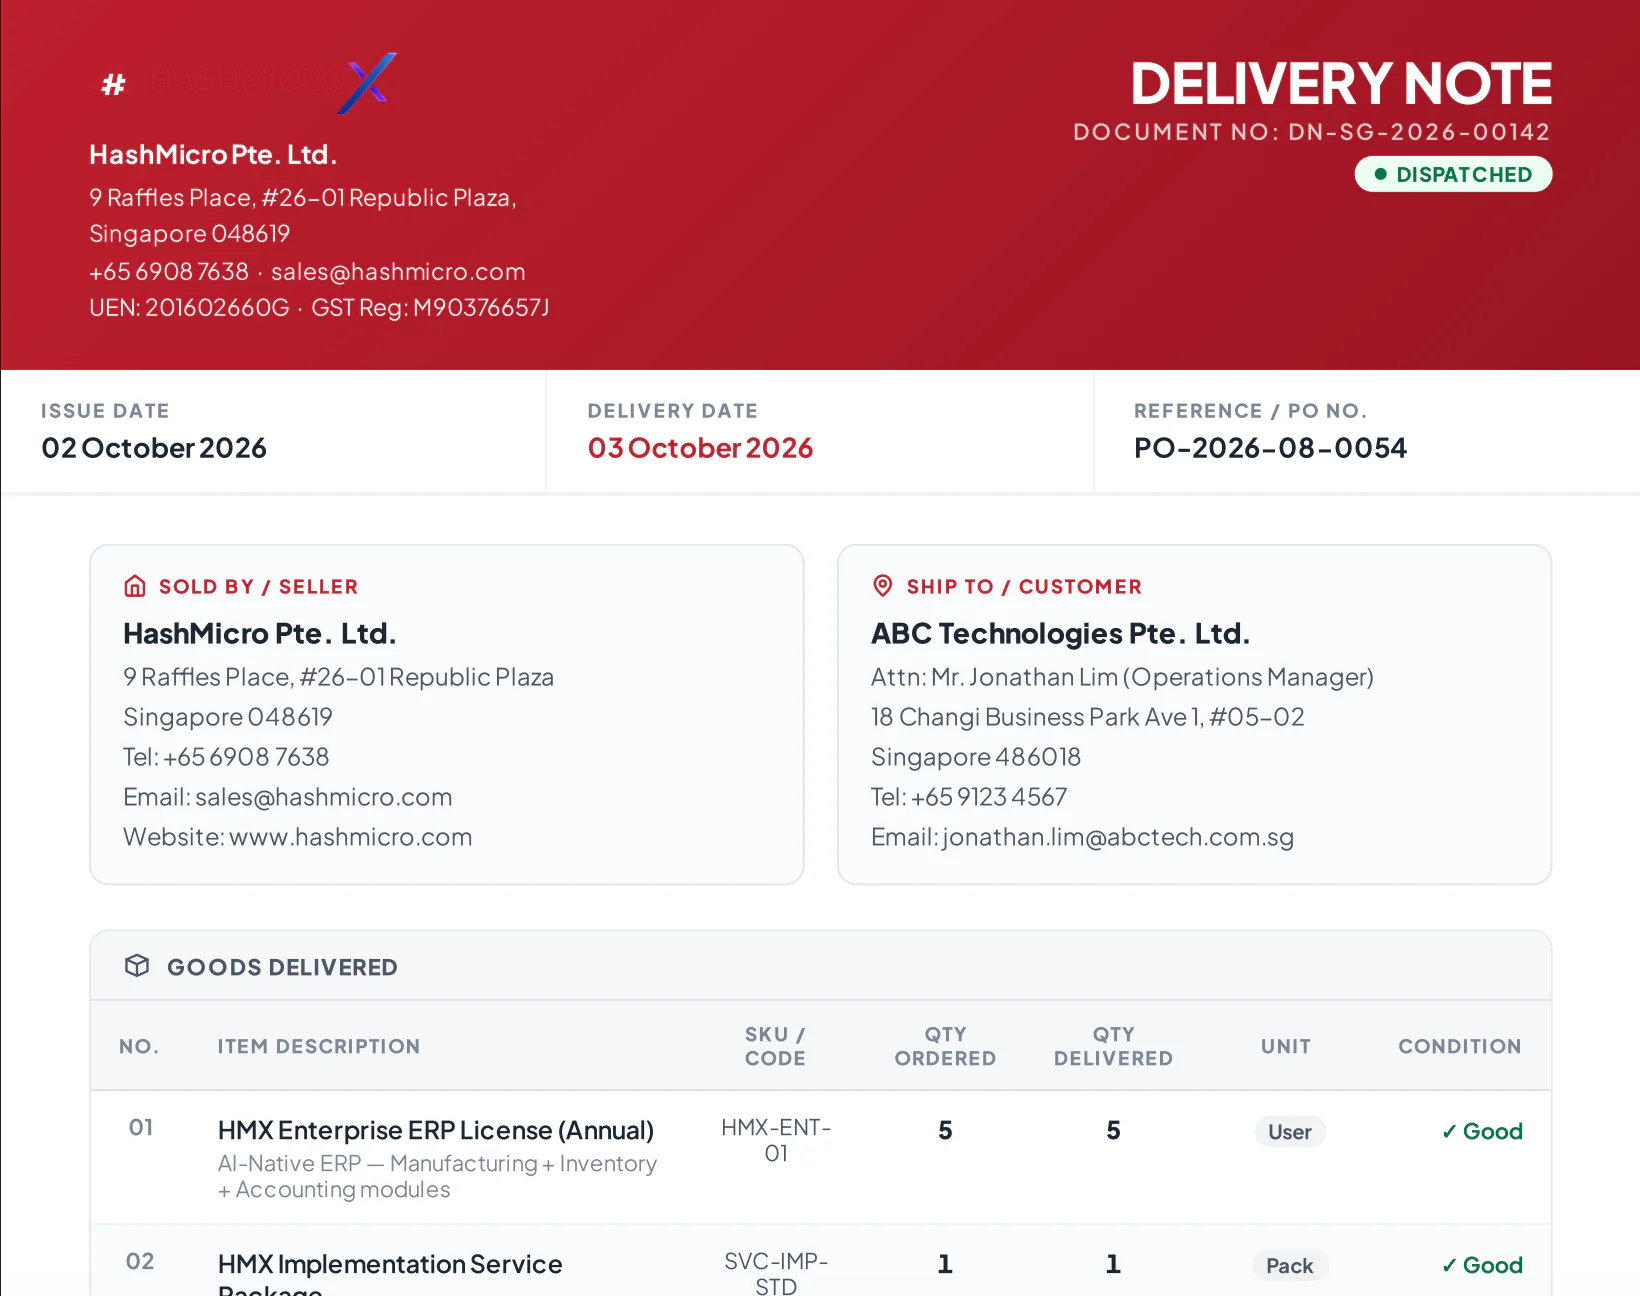The width and height of the screenshot is (1640, 1296).
Task: Click 18 Changi Business Park Ave 1 address
Action: 1088,717
